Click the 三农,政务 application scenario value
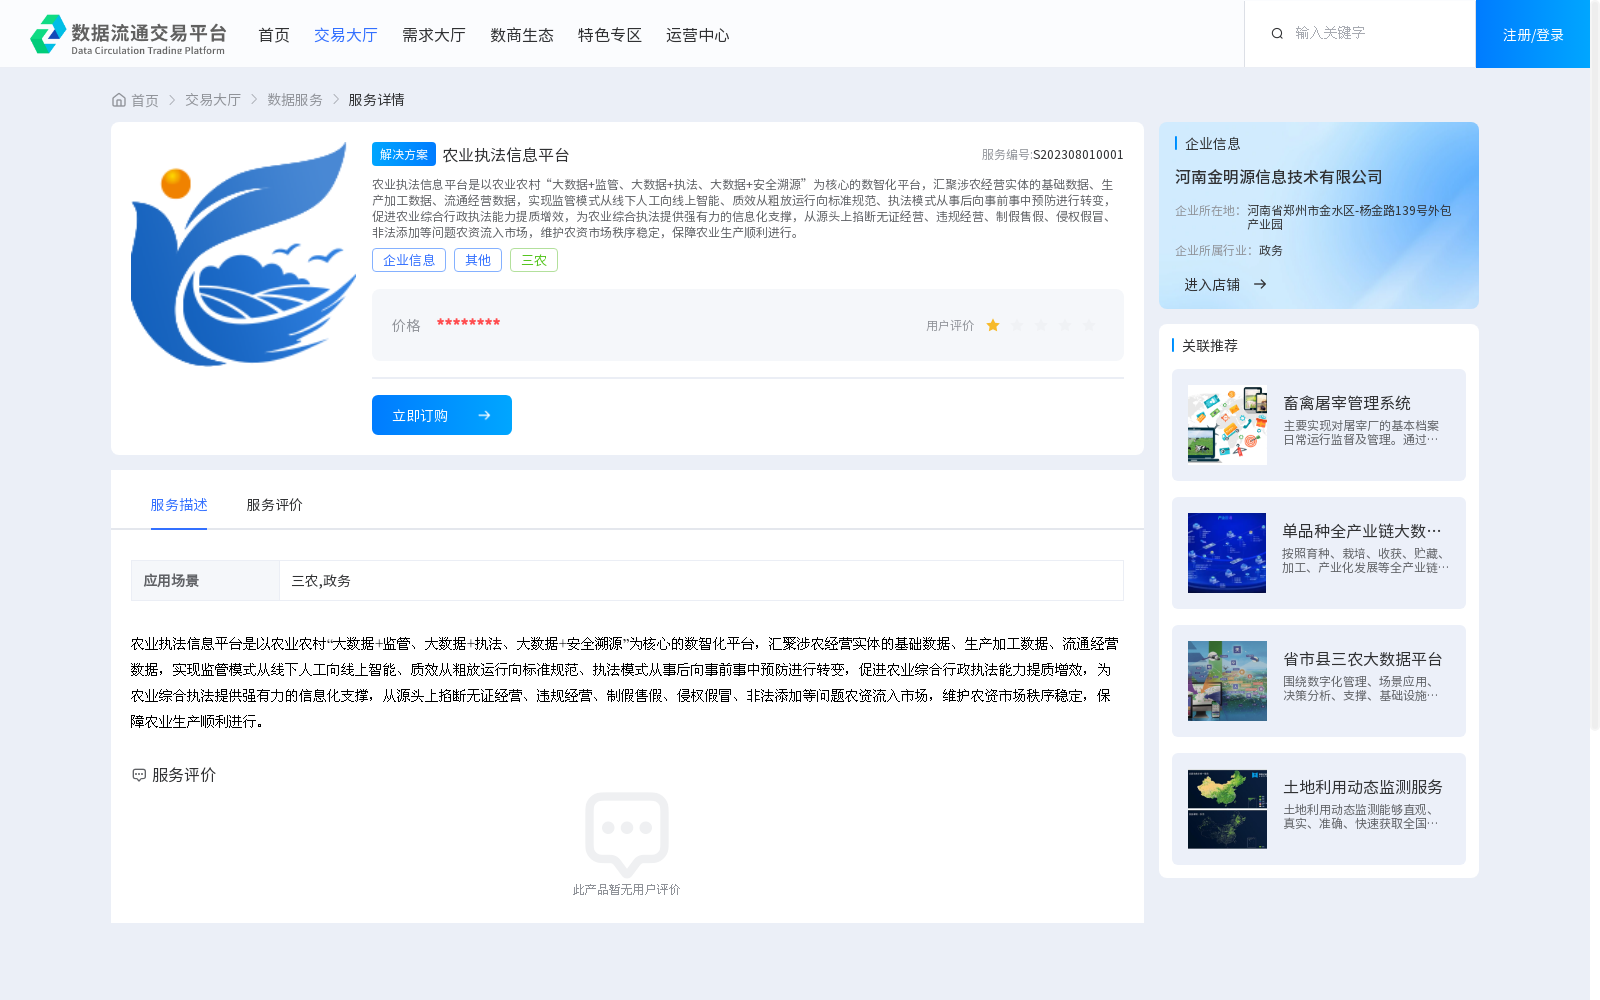Screen dimensions: 1600x1000 point(321,581)
